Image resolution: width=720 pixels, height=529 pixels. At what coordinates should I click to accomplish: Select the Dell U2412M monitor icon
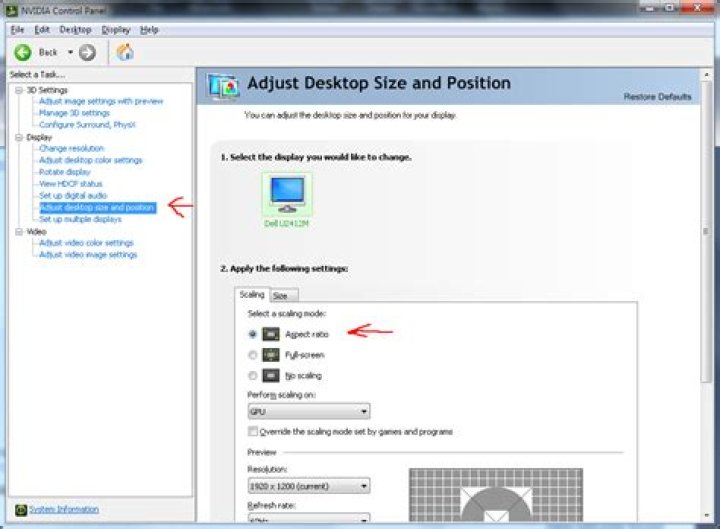coord(287,195)
